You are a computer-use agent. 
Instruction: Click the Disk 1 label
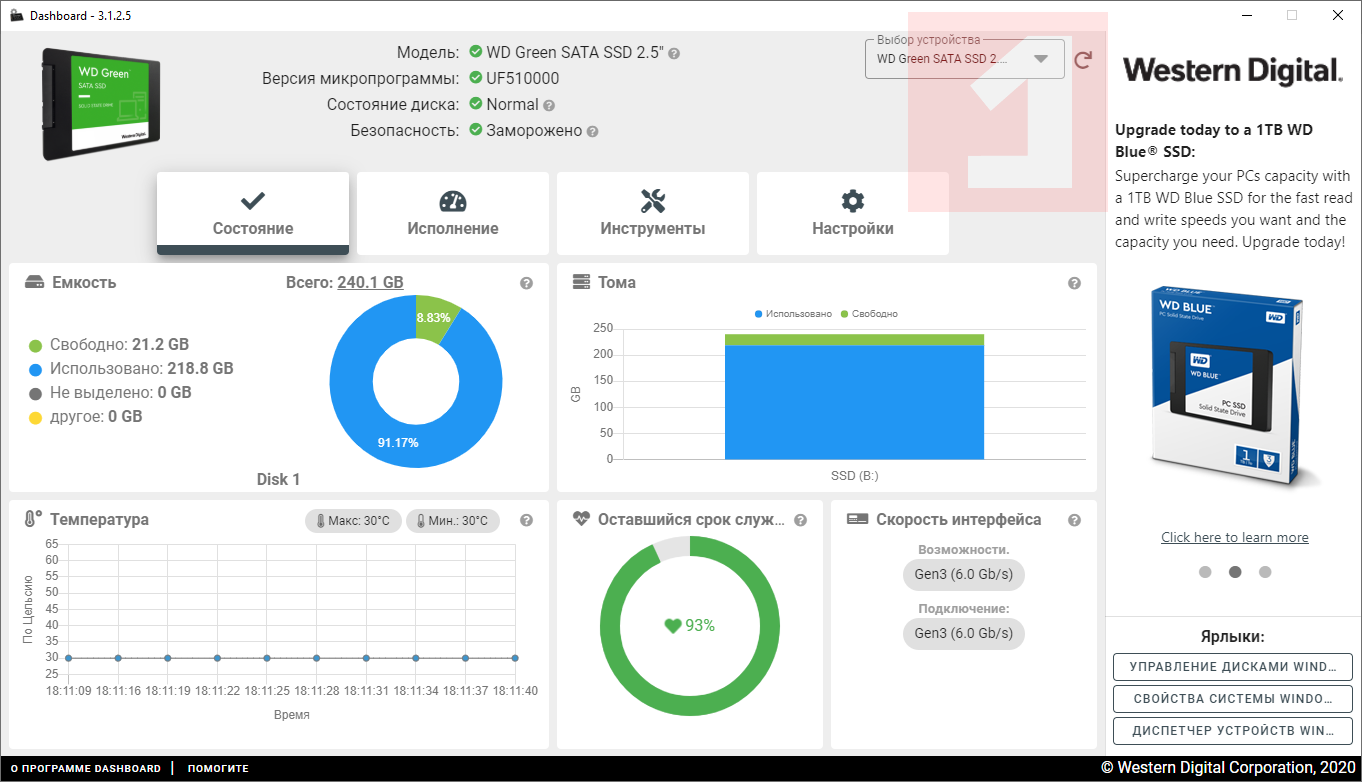(x=278, y=479)
